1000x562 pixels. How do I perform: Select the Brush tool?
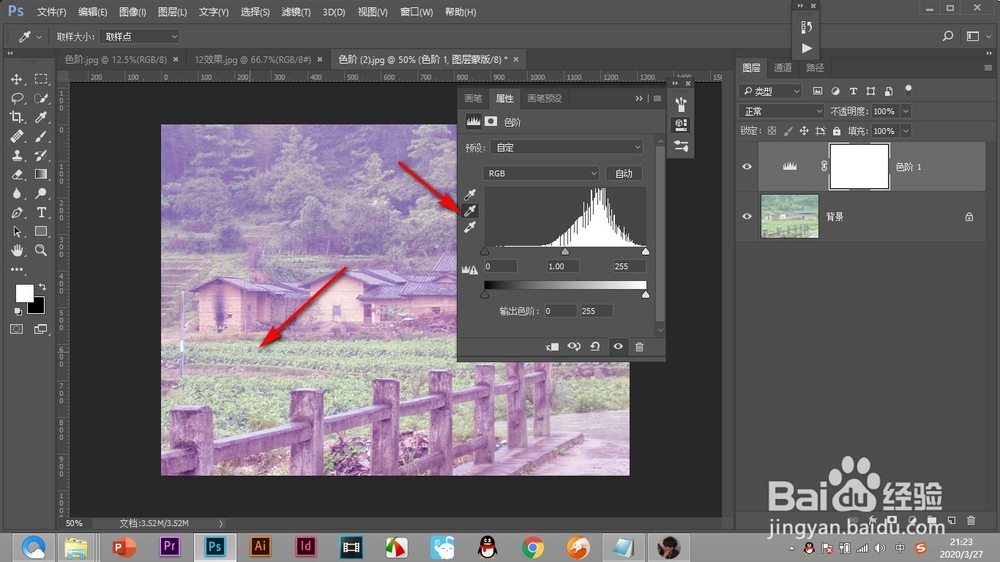coord(41,136)
